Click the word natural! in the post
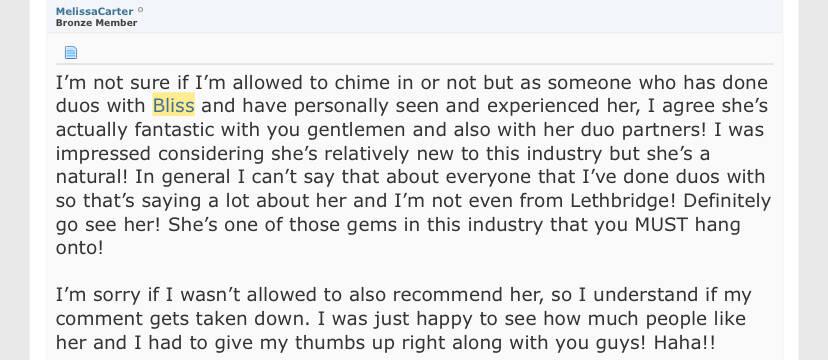Image resolution: width=828 pixels, height=360 pixels. click(92, 177)
